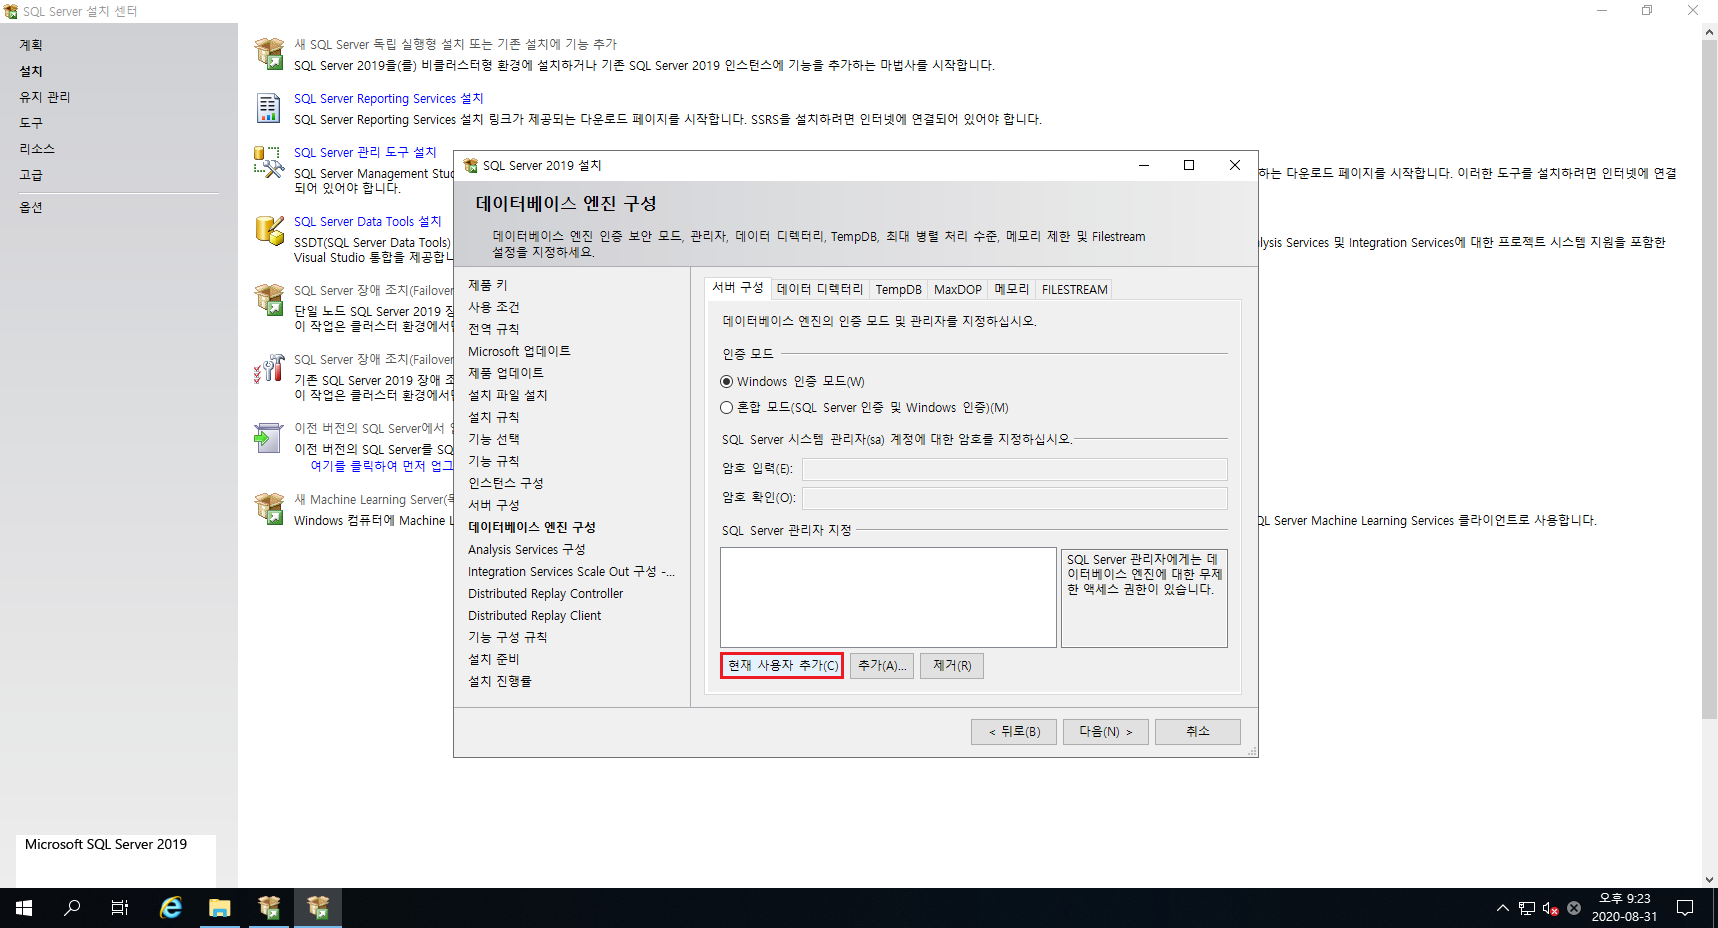Click the new SQL Server standalone installation icon
Viewport: 1718px width, 928px height.
point(269,53)
